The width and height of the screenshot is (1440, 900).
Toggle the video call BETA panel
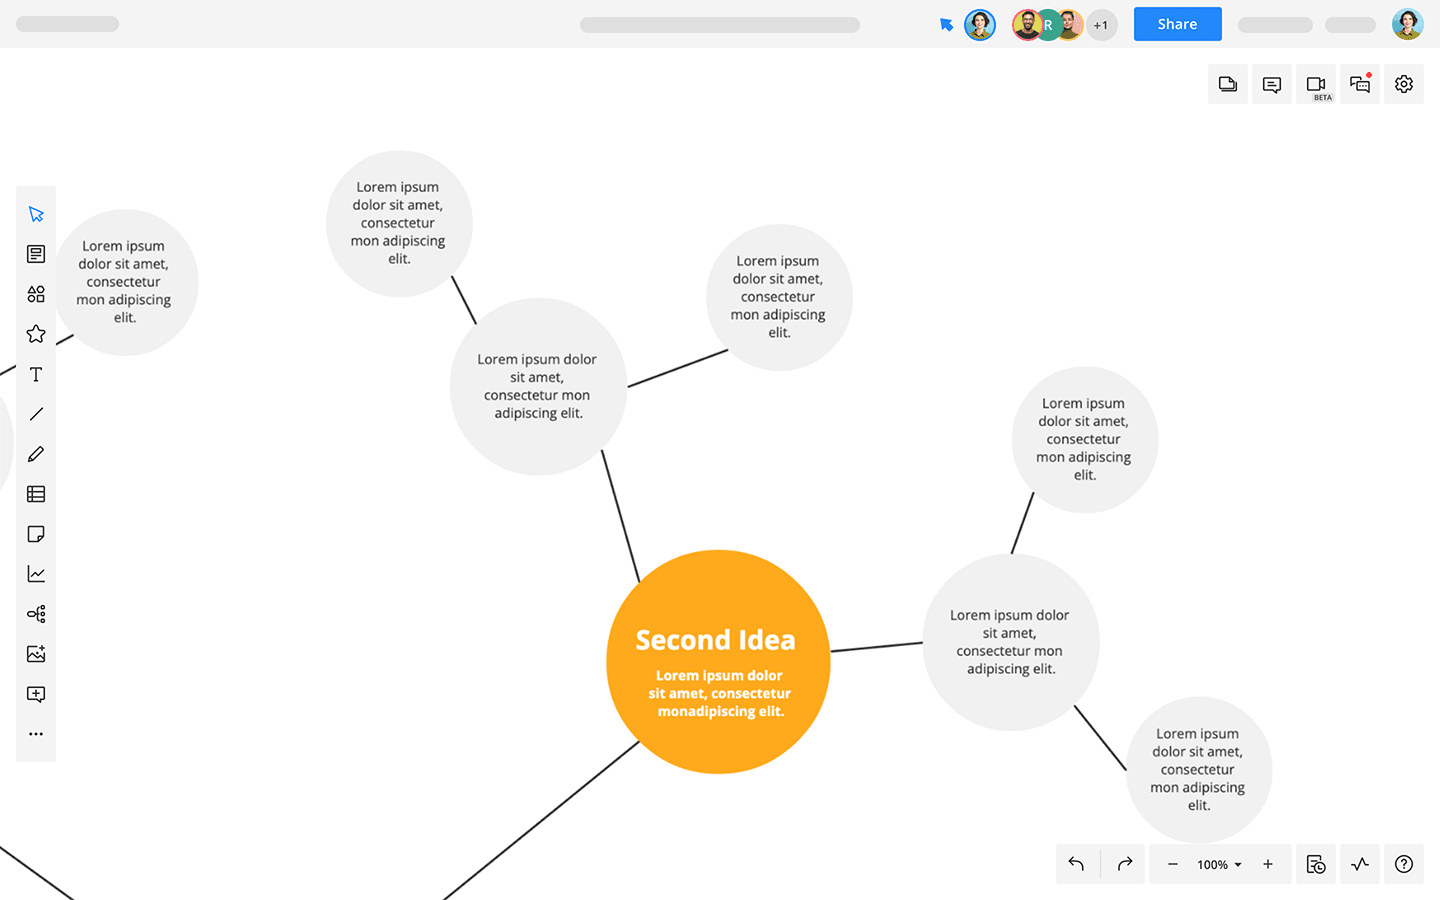coord(1316,84)
